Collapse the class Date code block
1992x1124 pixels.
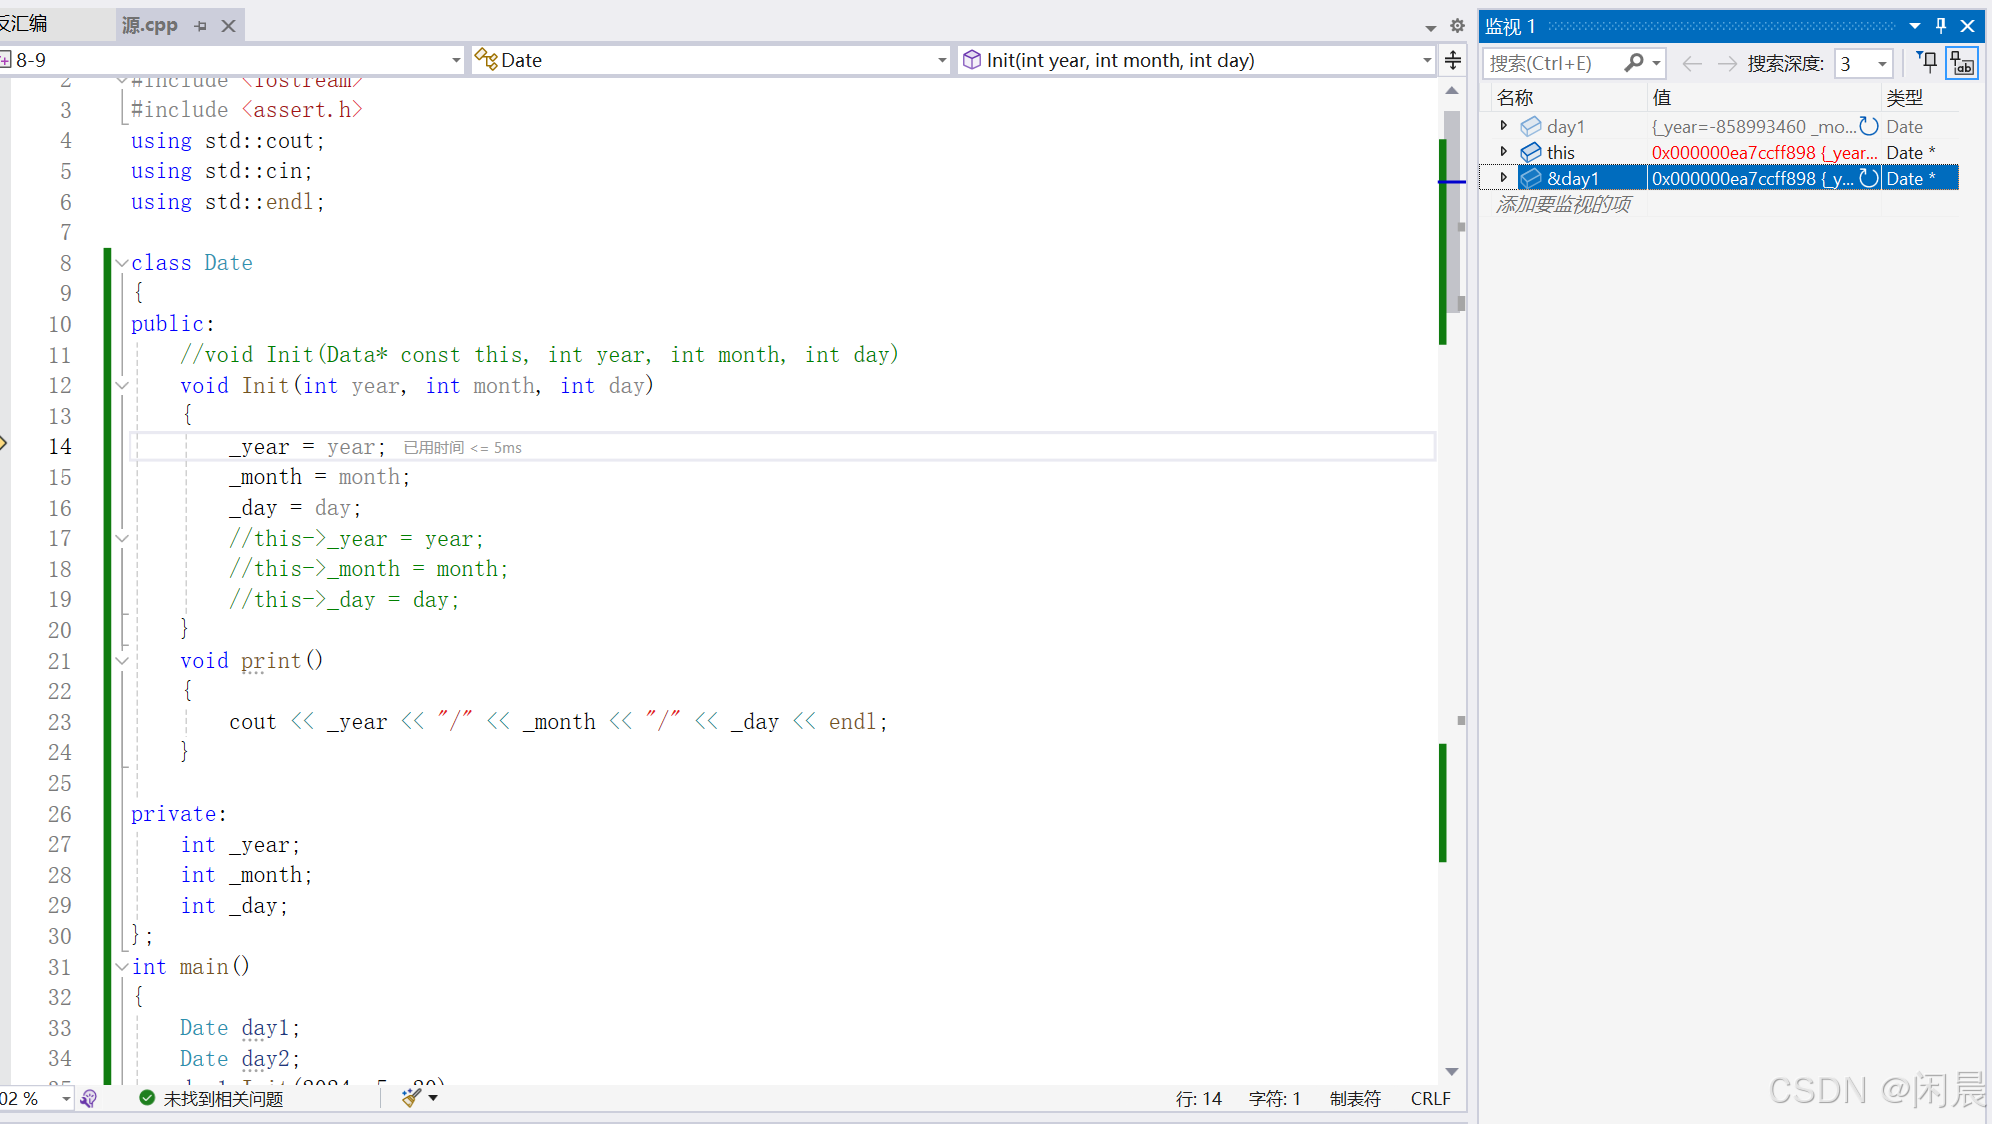click(x=122, y=263)
